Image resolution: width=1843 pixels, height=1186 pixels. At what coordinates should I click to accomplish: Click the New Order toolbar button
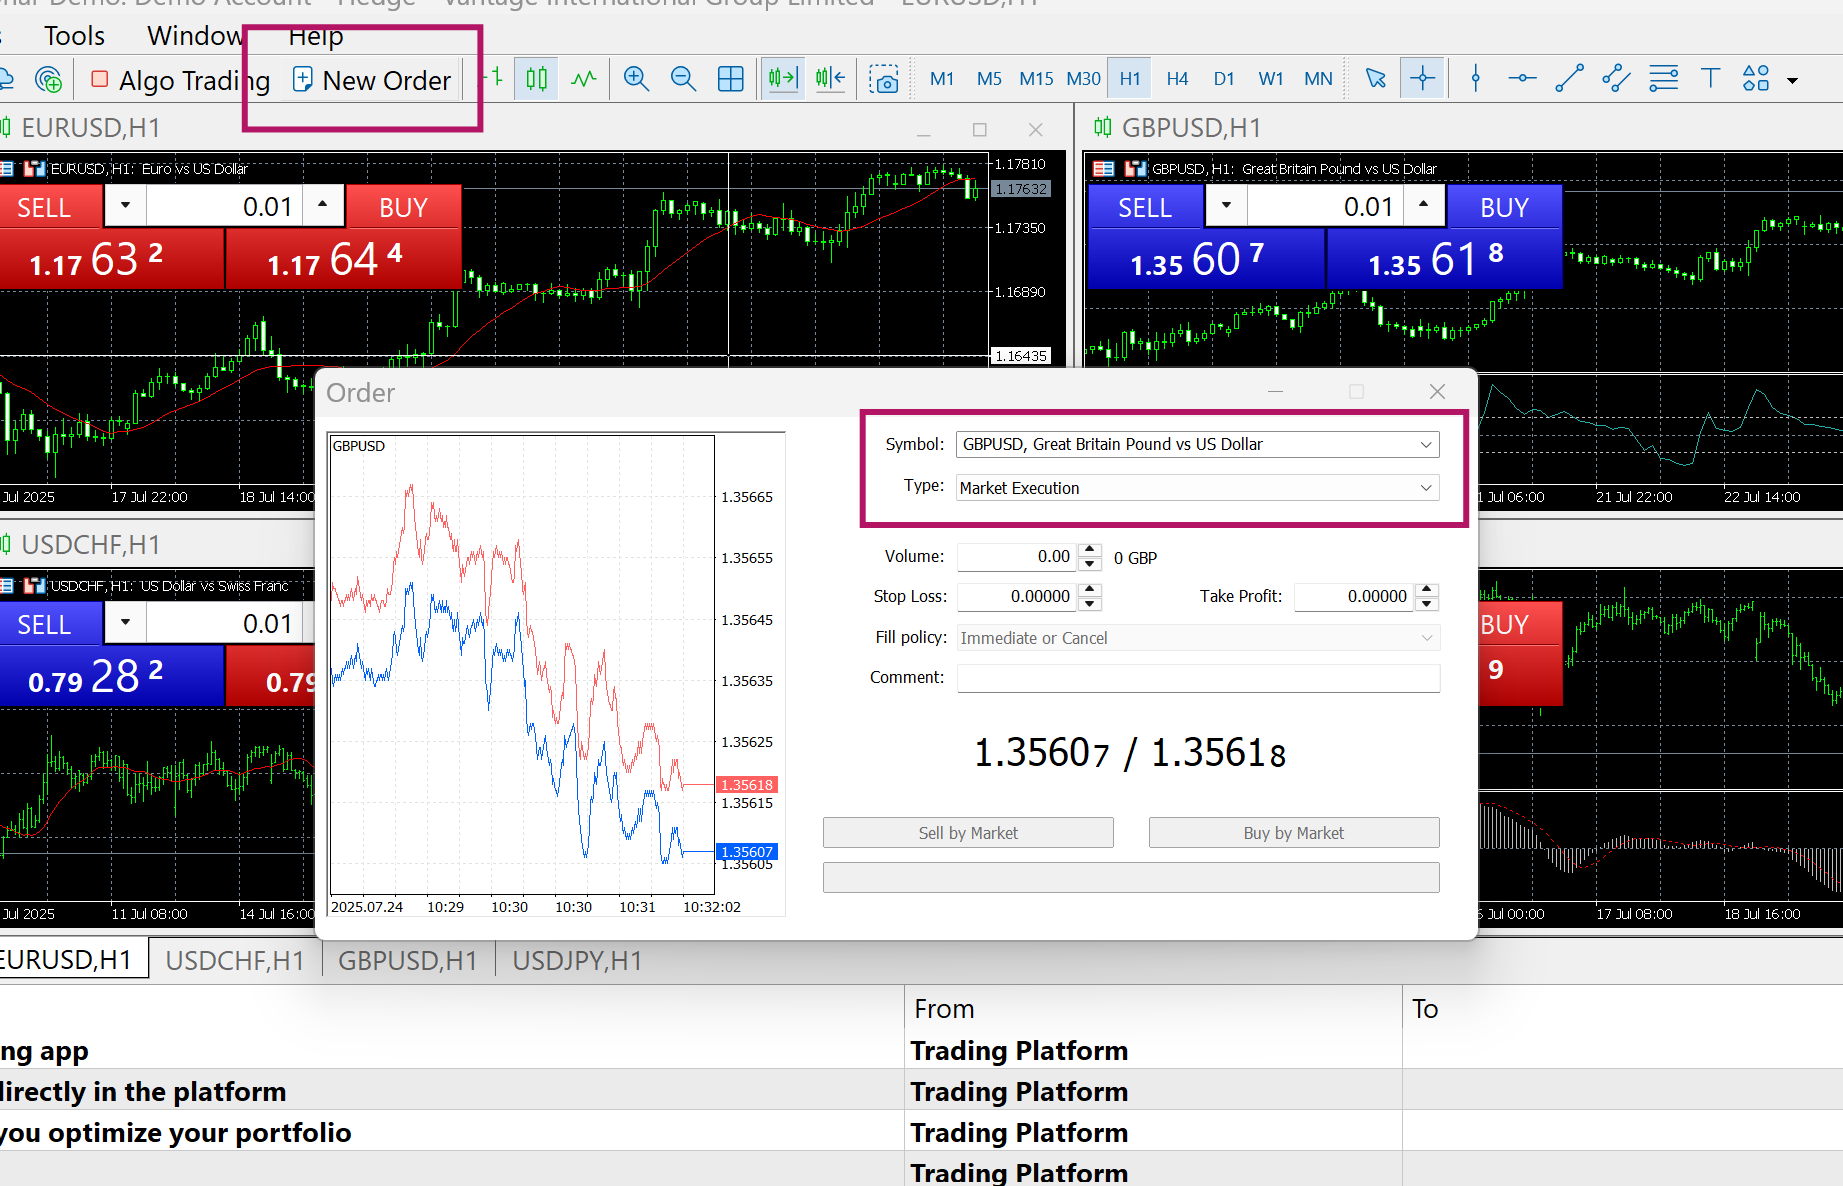[x=372, y=80]
